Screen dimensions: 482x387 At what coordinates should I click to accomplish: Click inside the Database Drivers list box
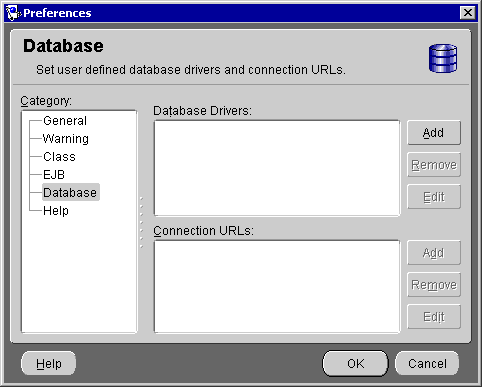click(277, 168)
